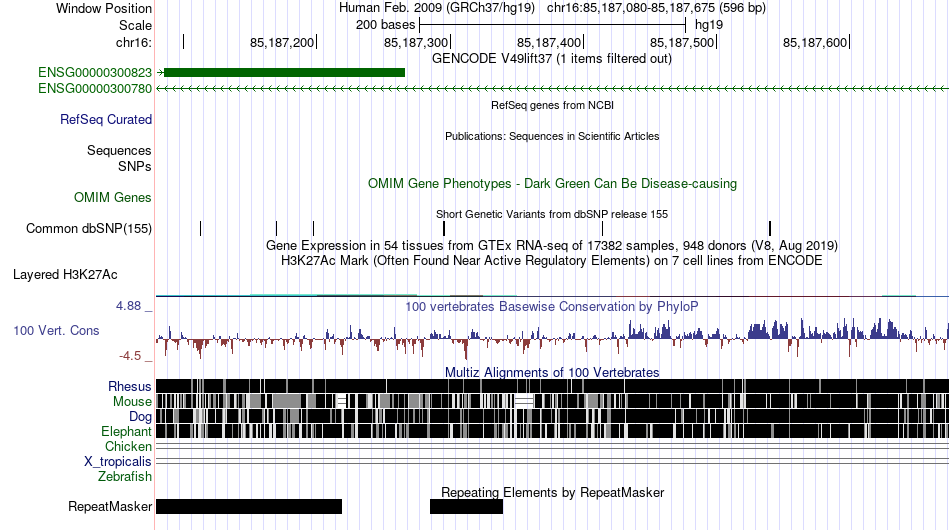Click the 85,187,600 ruler position

pyautogui.click(x=815, y=42)
